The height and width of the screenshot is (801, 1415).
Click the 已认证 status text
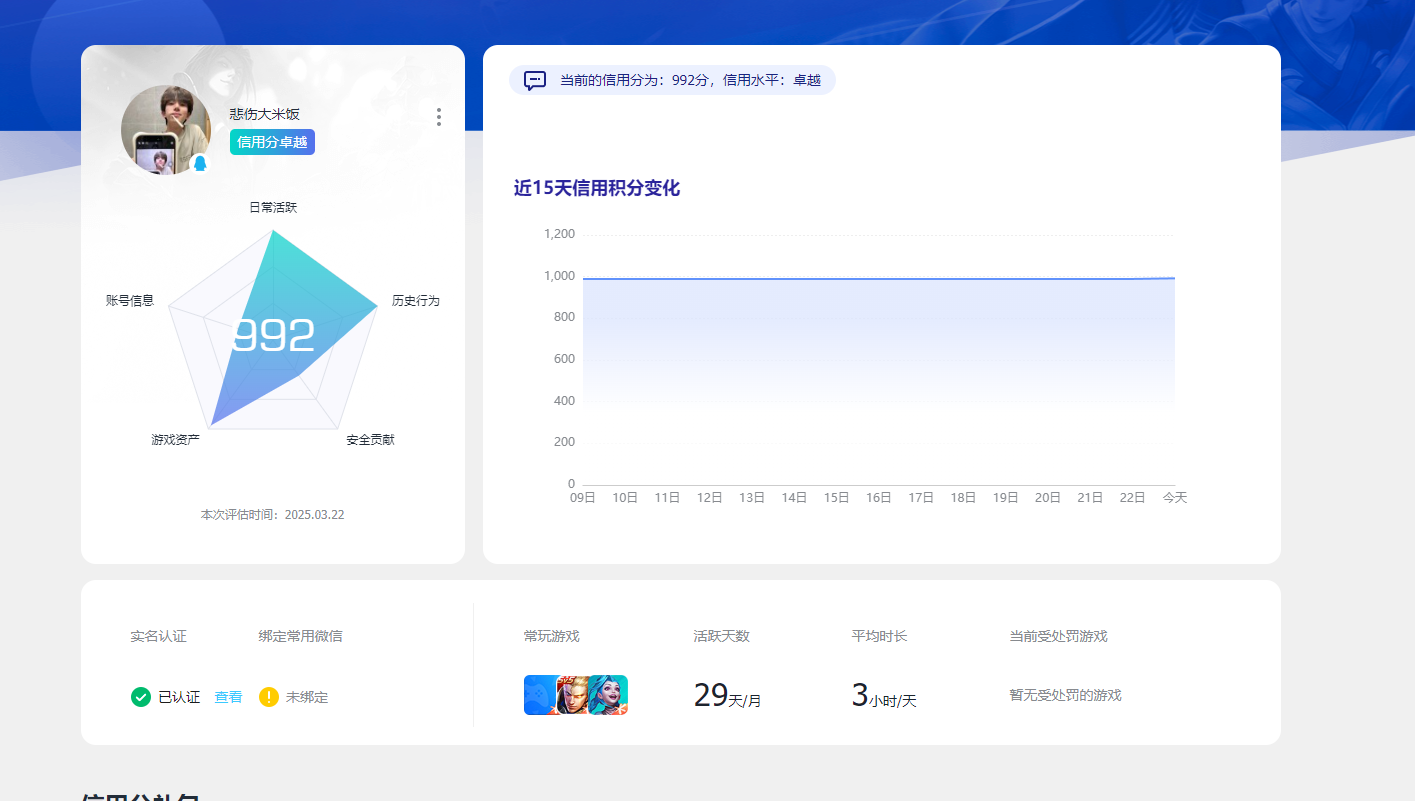click(179, 697)
